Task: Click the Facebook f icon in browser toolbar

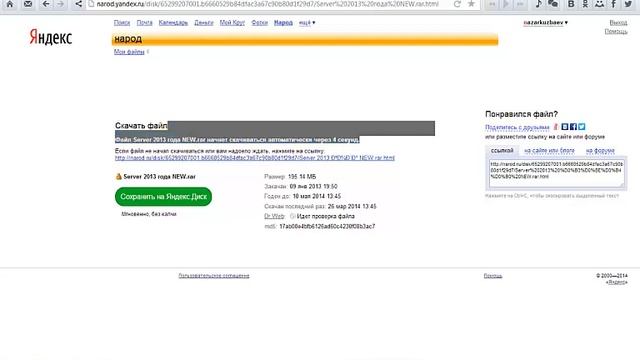Action: coord(613,4)
